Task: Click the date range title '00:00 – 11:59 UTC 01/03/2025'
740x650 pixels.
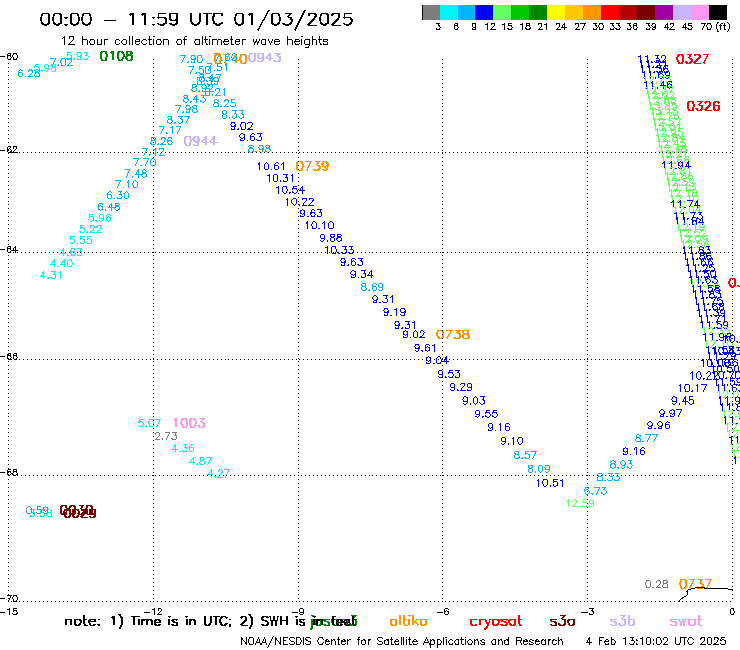Action: (196, 19)
